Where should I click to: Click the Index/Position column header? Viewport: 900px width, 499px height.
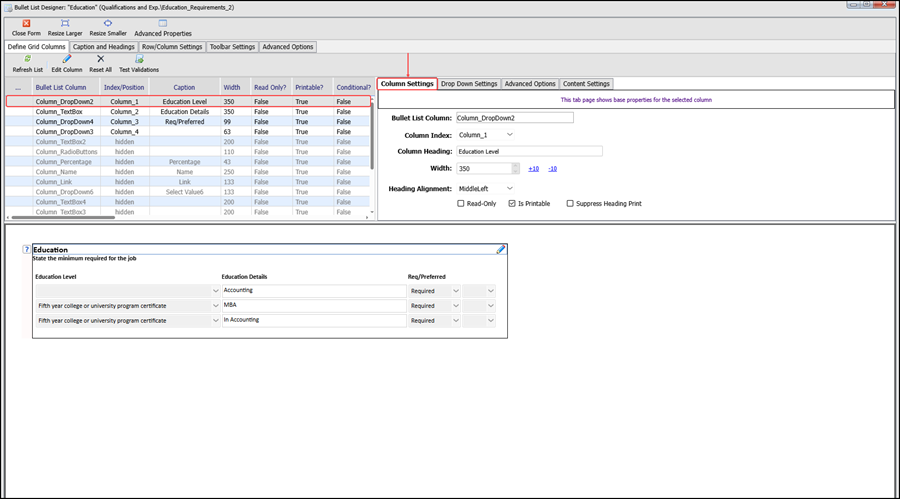coord(124,87)
